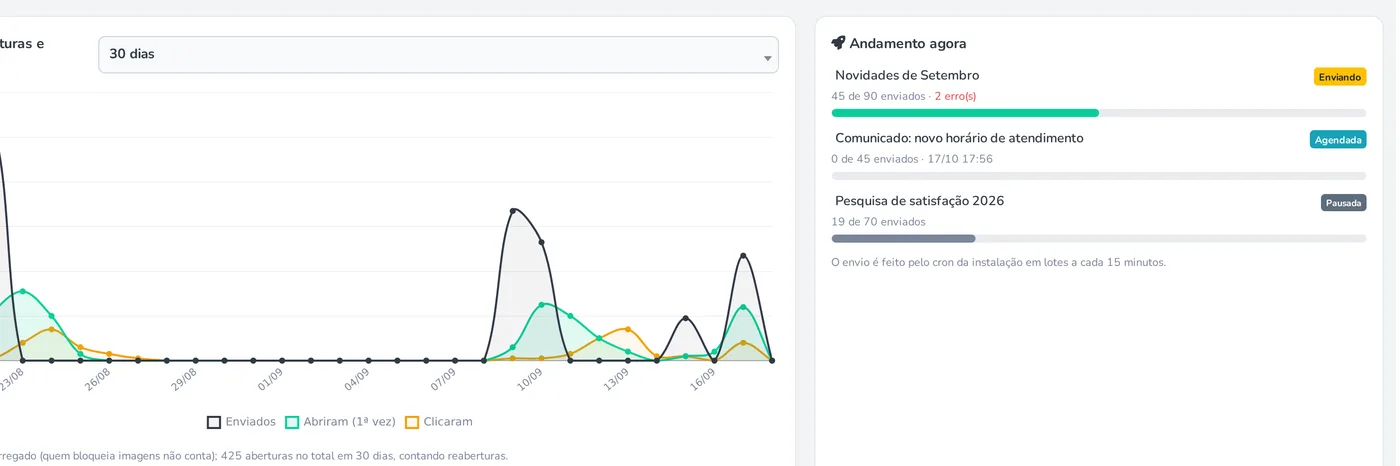The width and height of the screenshot is (1400, 466).
Task: Click the 26/08 chart axis label
Action: pos(97,380)
